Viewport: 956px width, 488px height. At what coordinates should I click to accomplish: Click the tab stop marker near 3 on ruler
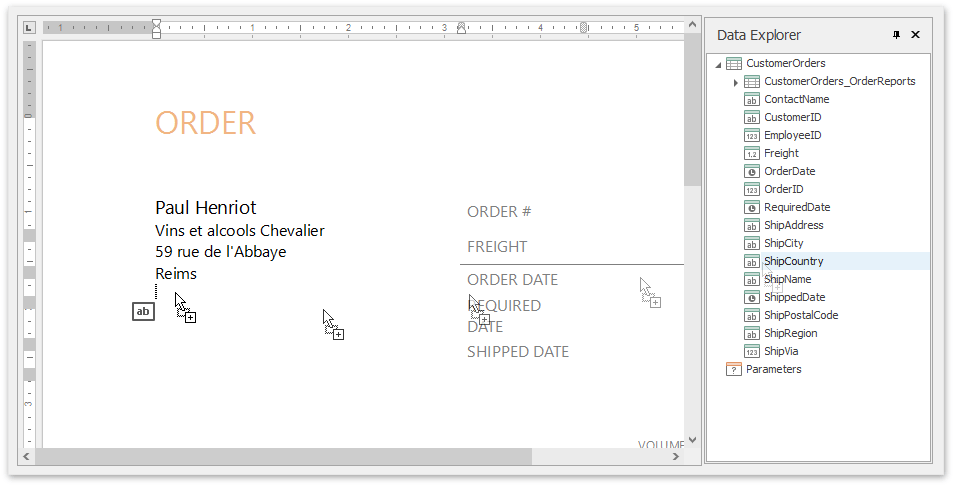coord(462,27)
